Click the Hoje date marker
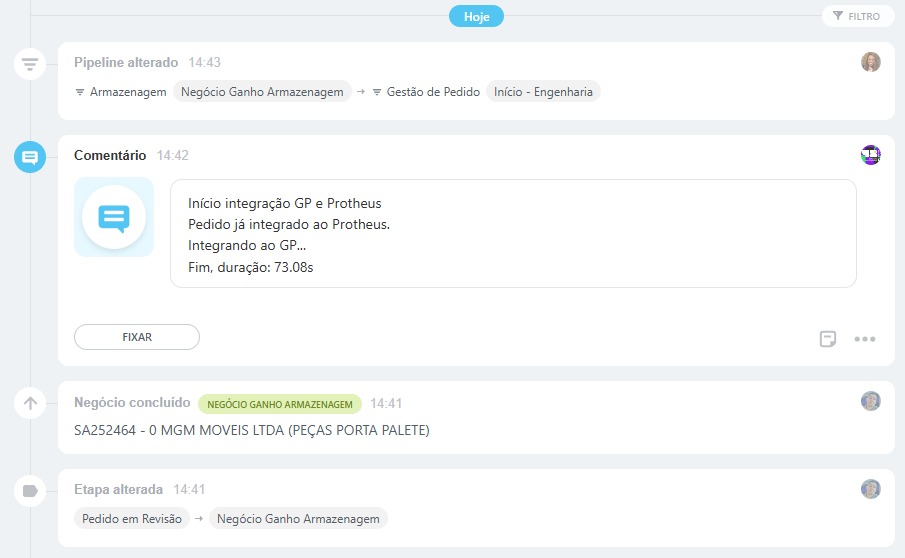This screenshot has width=905, height=558. tap(476, 16)
